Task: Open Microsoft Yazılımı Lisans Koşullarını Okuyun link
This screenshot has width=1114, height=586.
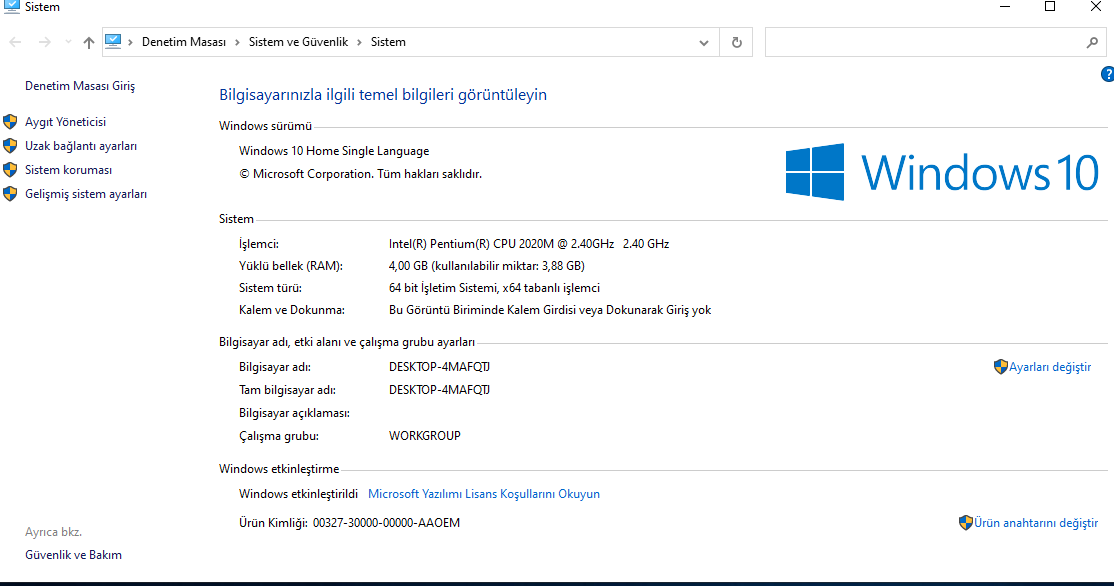Action: [x=484, y=494]
